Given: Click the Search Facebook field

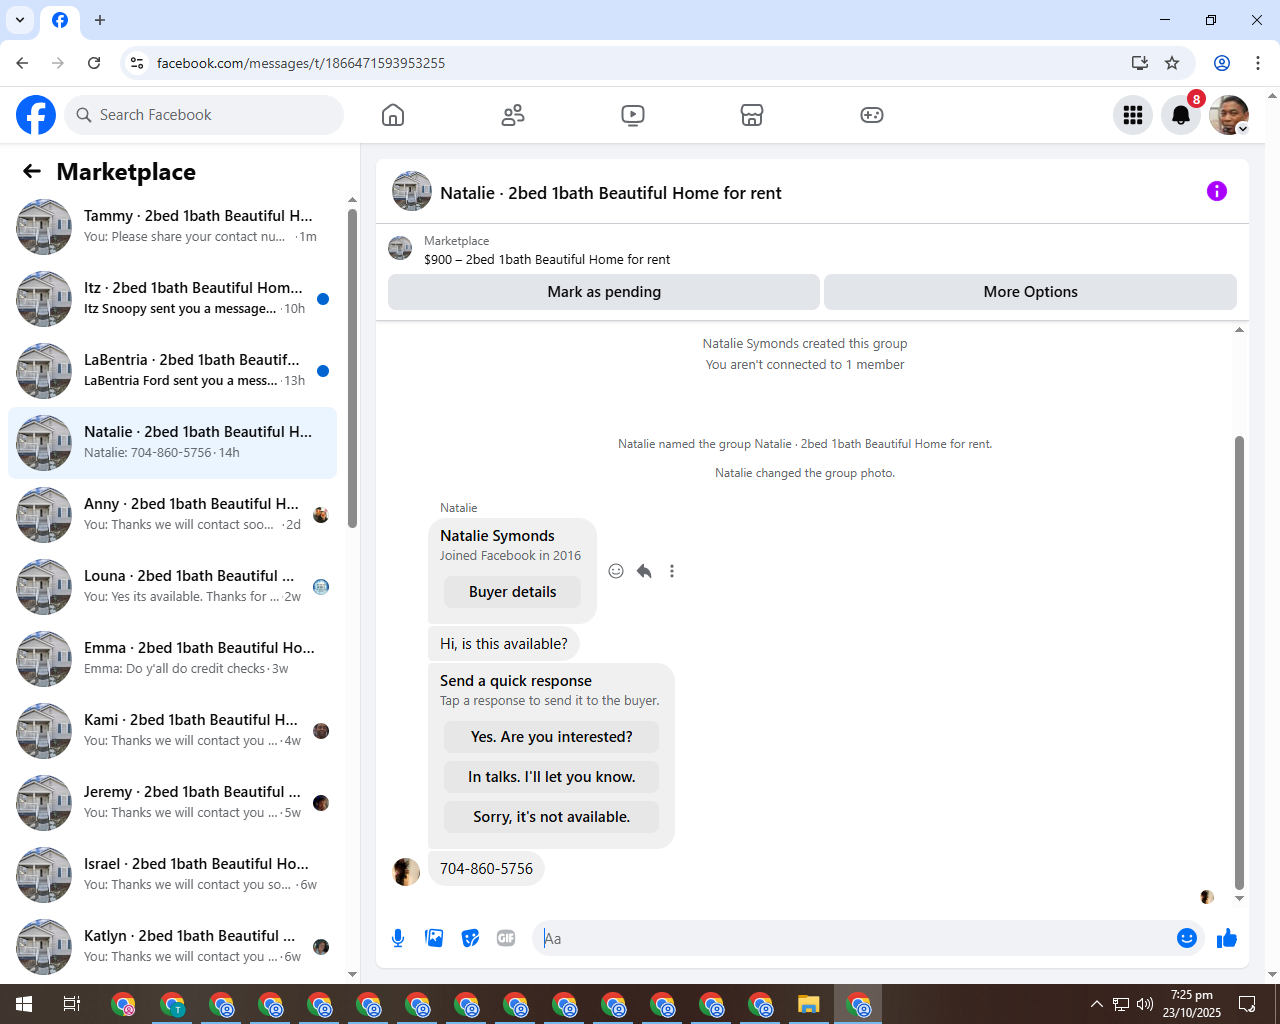Looking at the screenshot, I should pyautogui.click(x=204, y=115).
